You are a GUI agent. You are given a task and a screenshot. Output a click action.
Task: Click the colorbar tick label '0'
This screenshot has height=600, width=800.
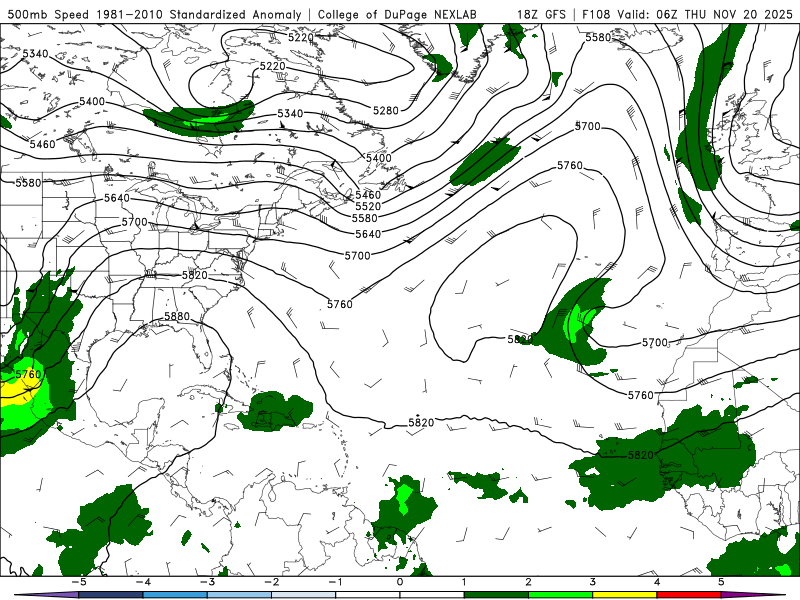point(400,582)
